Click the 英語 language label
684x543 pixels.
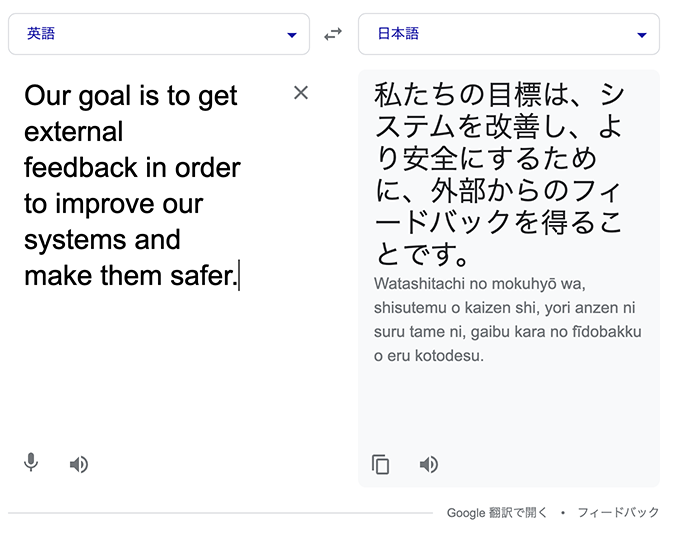coord(41,34)
